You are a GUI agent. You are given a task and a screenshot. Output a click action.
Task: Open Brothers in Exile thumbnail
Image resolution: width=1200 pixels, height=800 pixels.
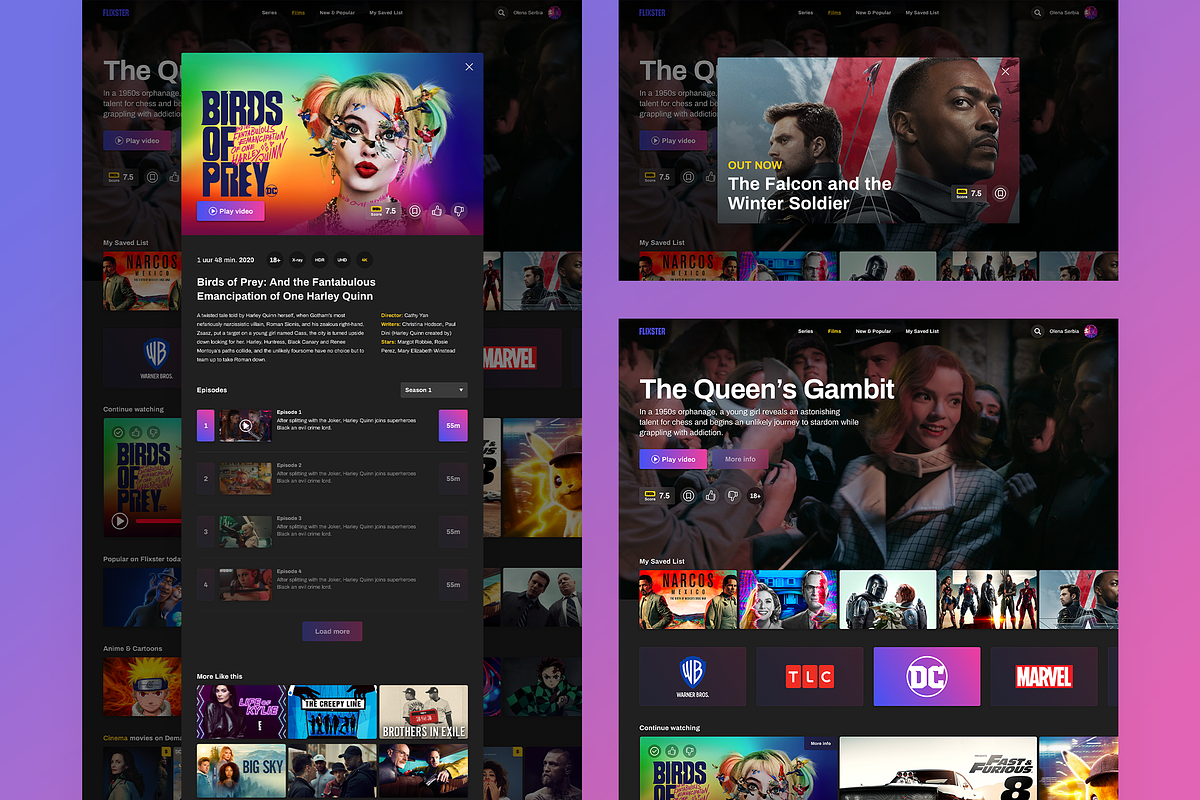click(x=423, y=712)
